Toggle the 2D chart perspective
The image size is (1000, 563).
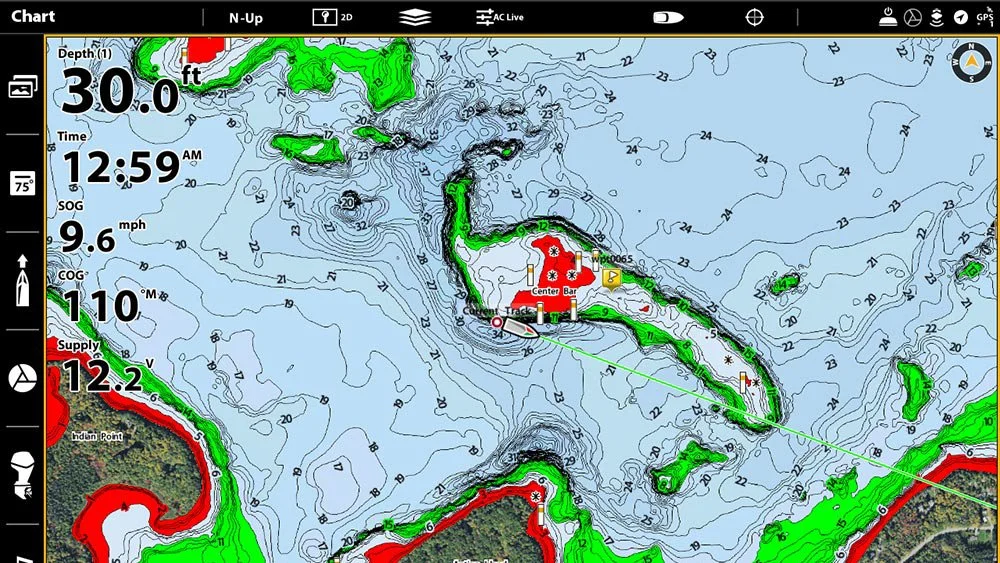[x=332, y=17]
